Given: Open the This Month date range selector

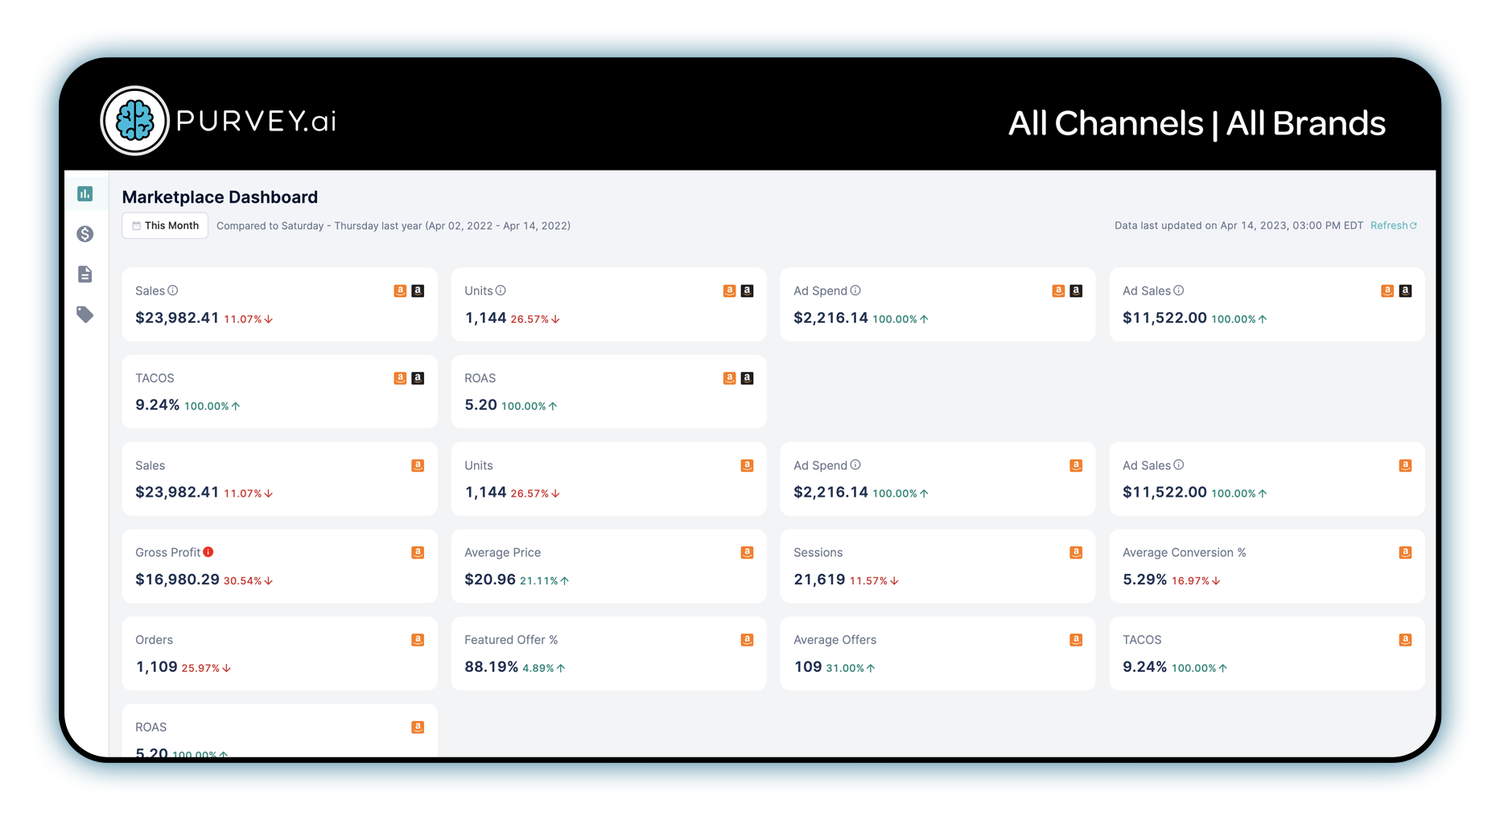Looking at the screenshot, I should point(165,226).
